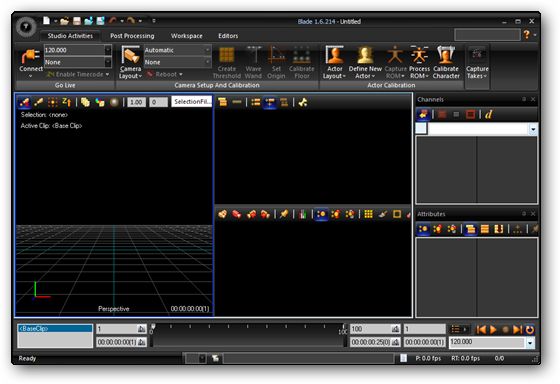560x384 pixels.
Task: Click the playback options list button
Action: [x=459, y=329]
